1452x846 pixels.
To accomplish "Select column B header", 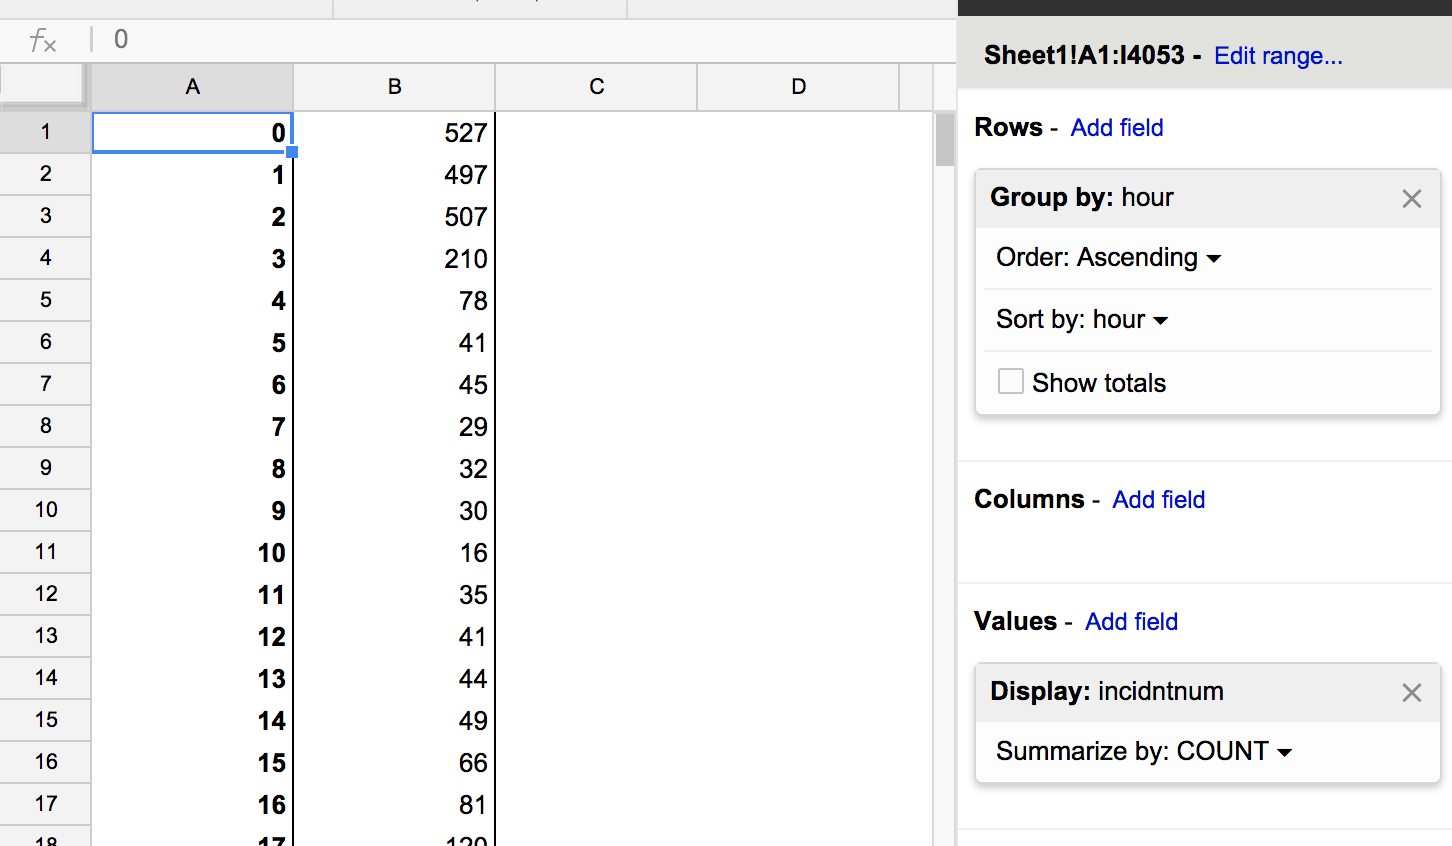I will [x=395, y=87].
